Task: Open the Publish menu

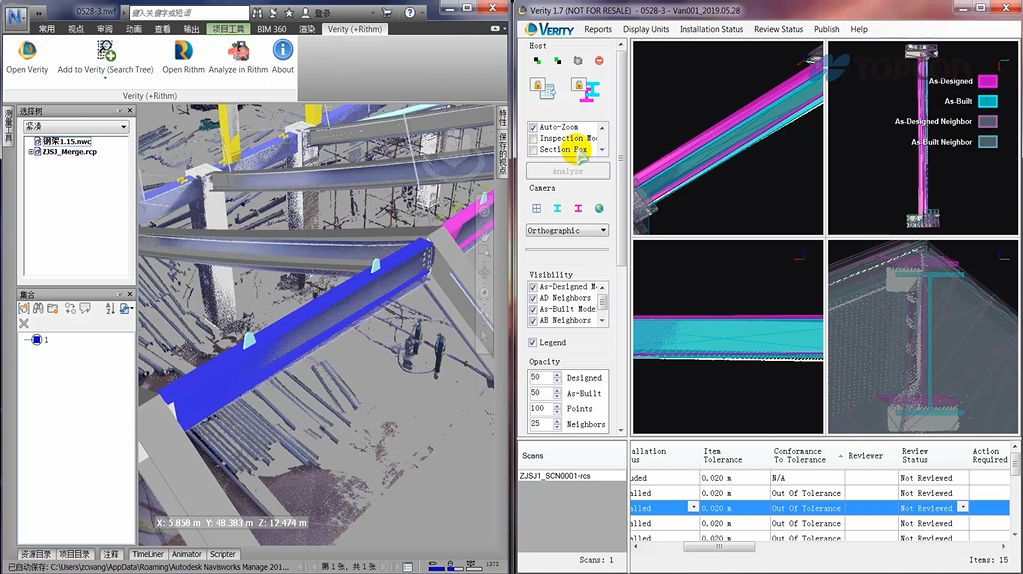Action: pyautogui.click(x=827, y=29)
